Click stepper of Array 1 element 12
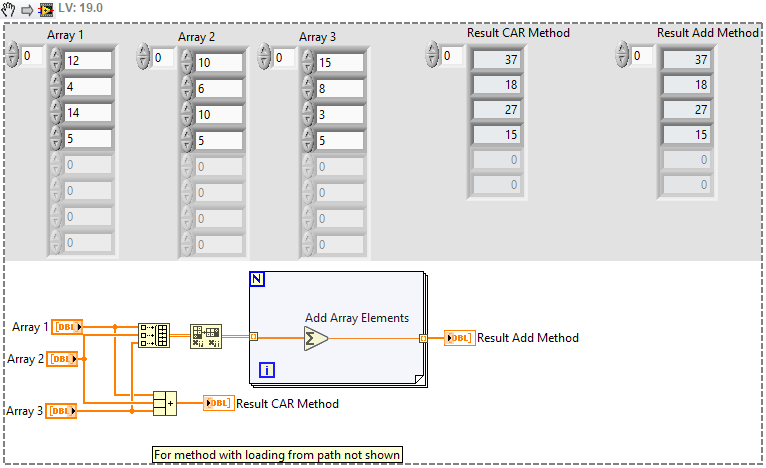766x468 pixels. tap(56, 61)
